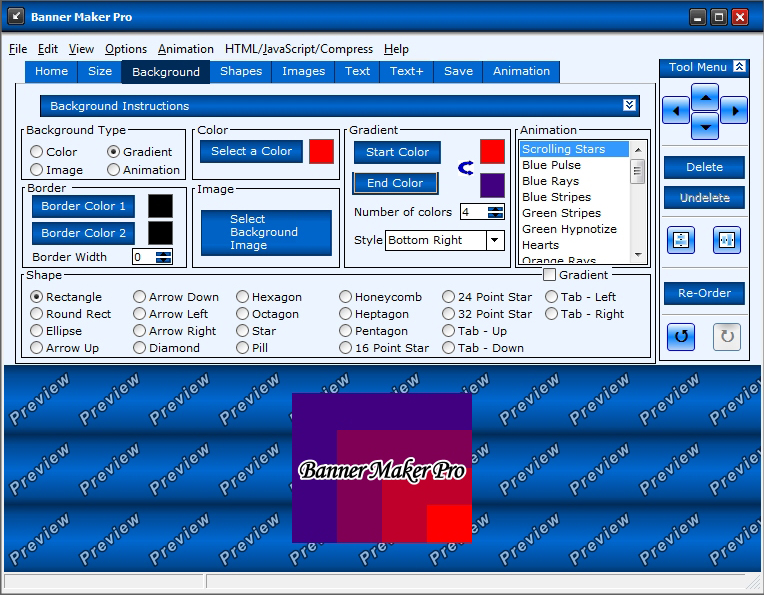The height and width of the screenshot is (595, 764).
Task: Select the Gradient background type
Action: tap(139, 152)
